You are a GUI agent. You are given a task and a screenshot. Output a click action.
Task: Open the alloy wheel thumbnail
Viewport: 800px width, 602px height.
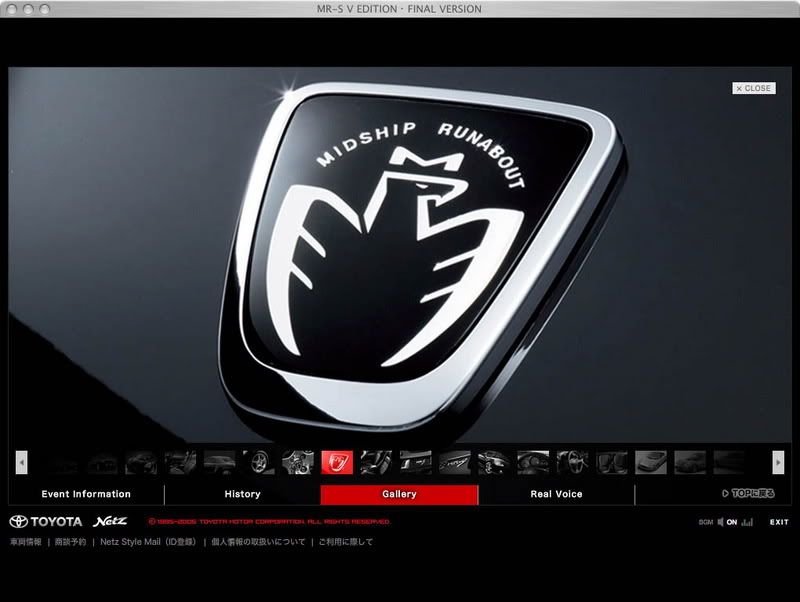[259, 463]
